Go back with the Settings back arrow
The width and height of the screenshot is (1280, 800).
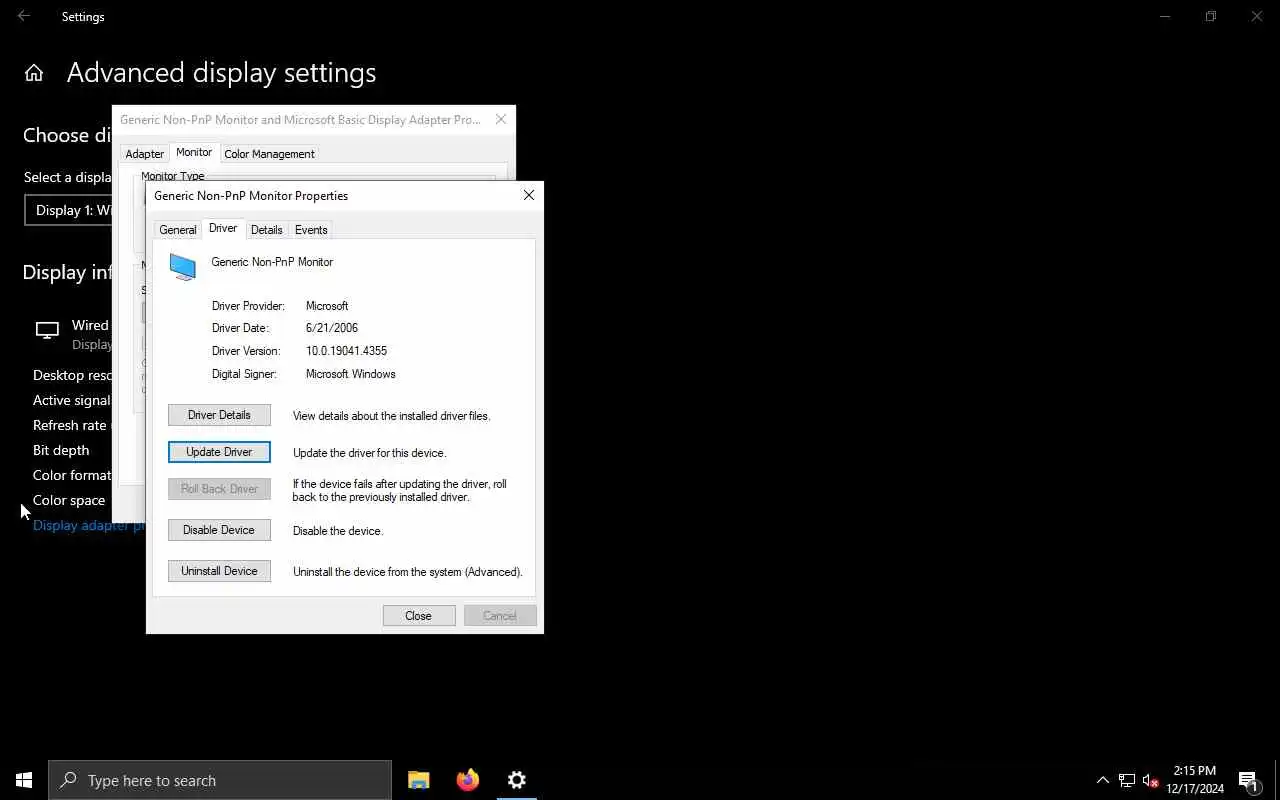(24, 16)
